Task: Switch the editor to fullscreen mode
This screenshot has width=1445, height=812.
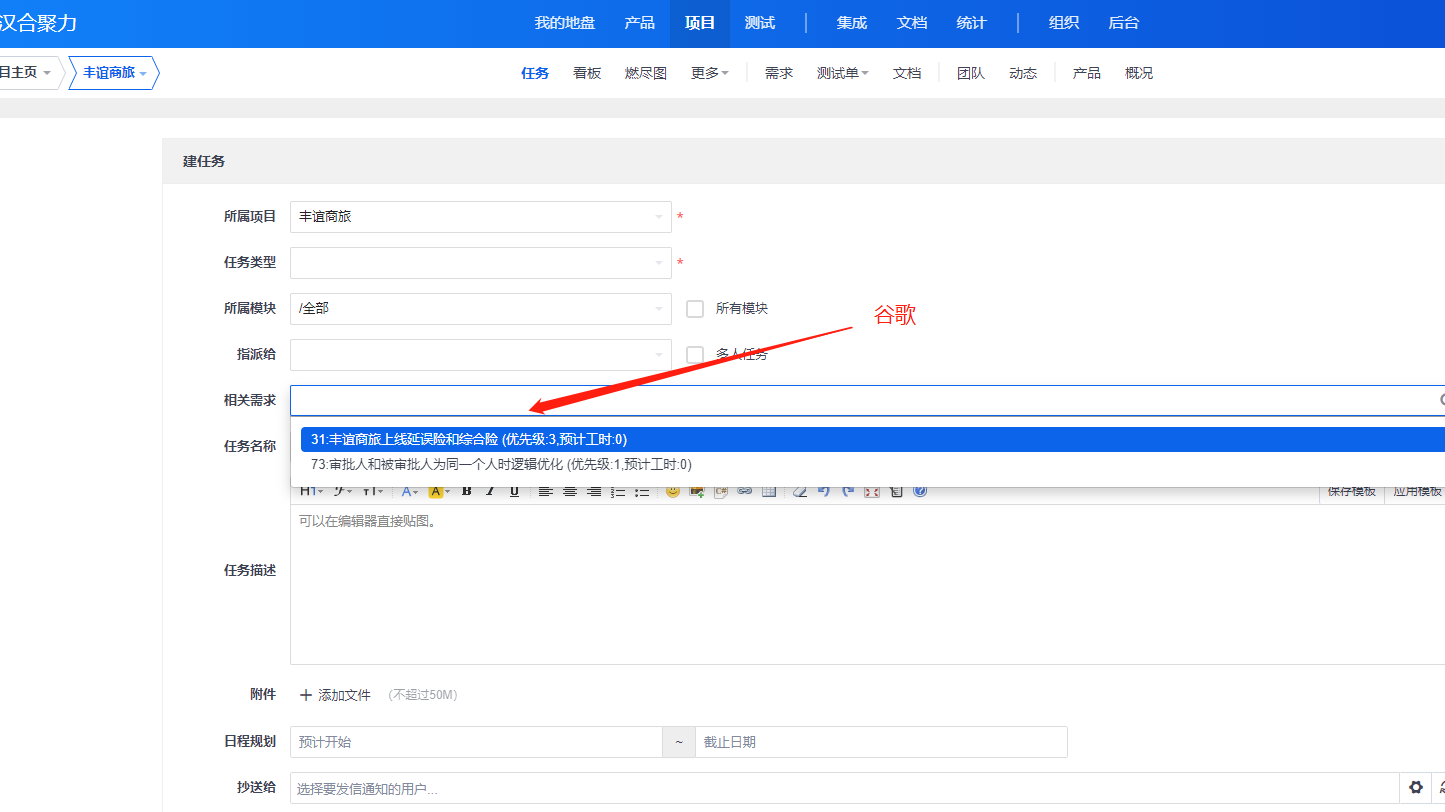Action: tap(872, 491)
